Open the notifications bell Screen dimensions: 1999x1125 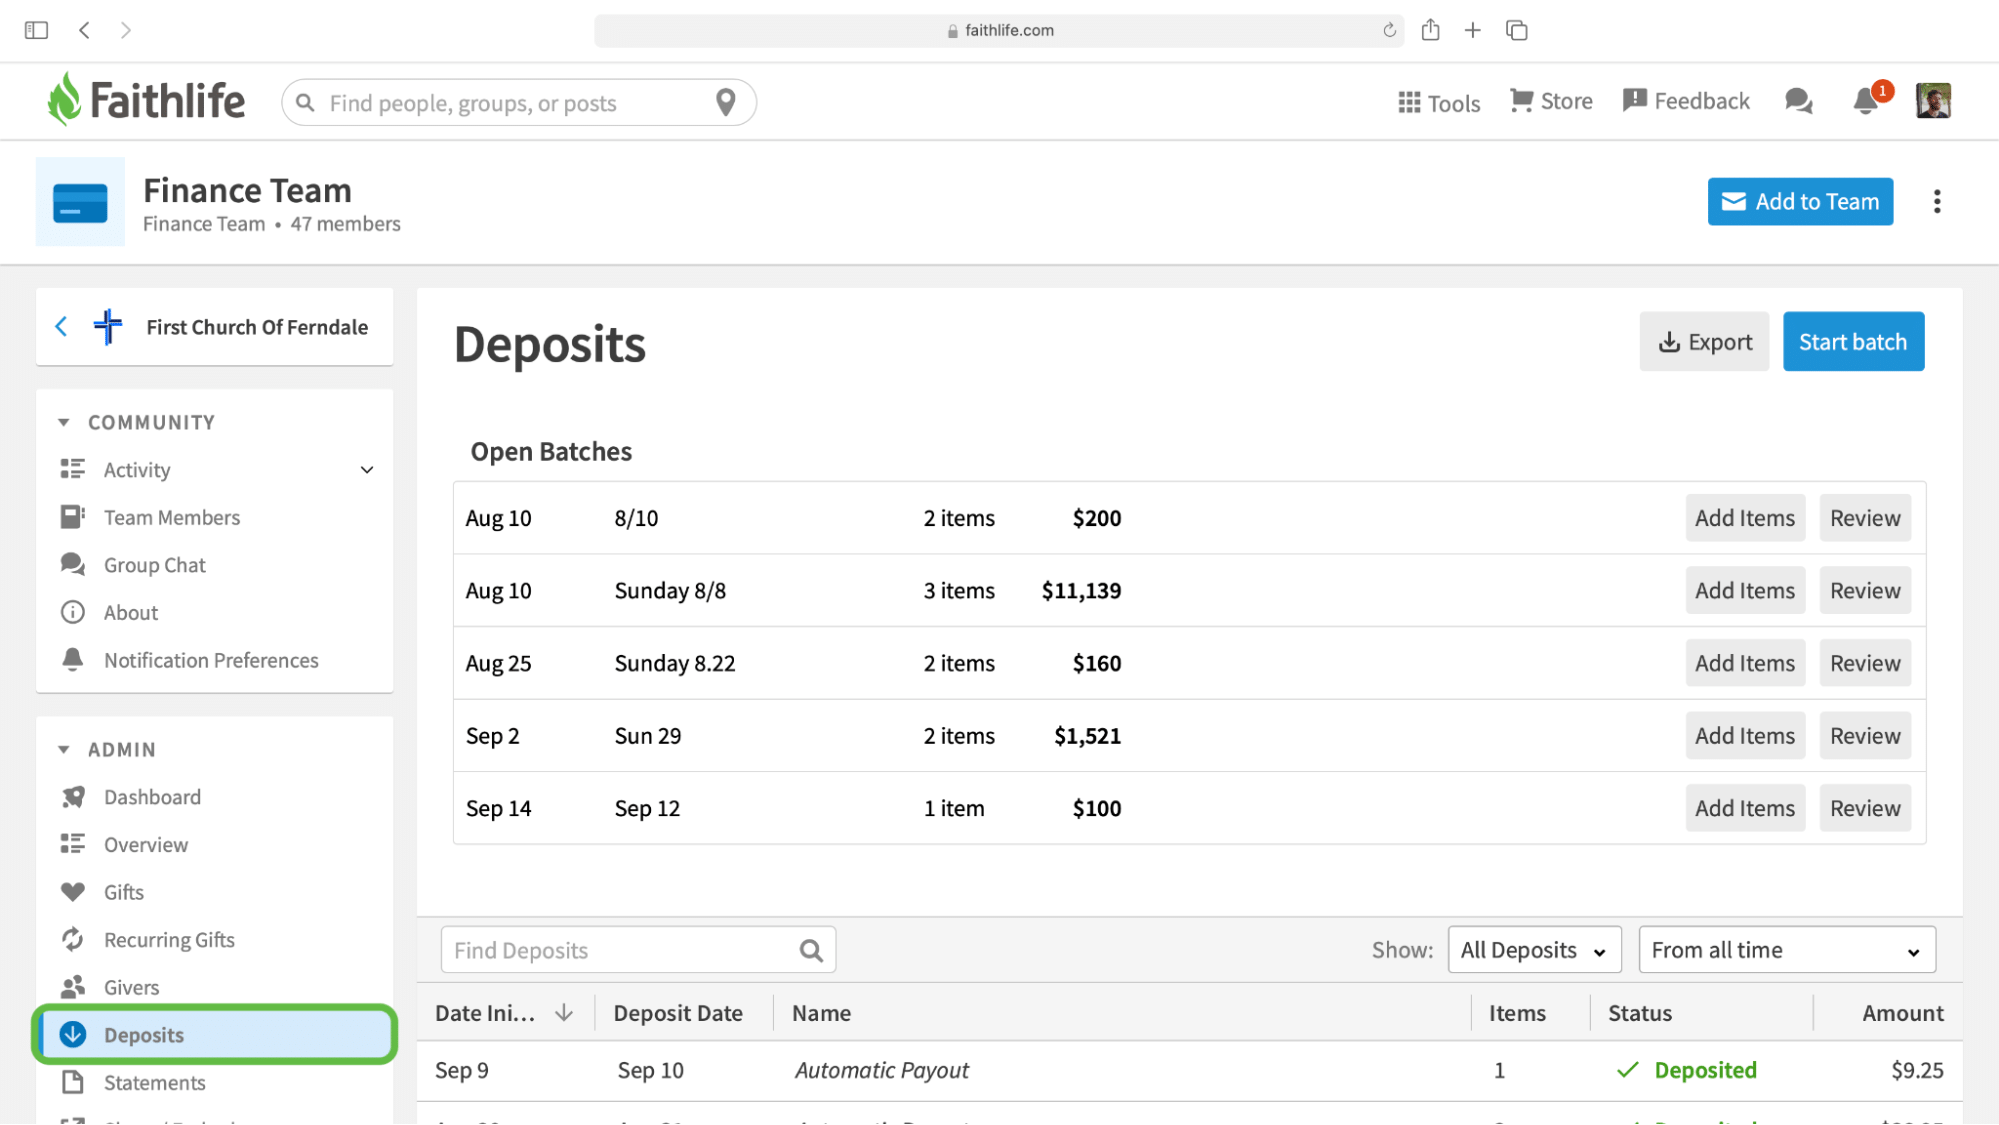click(1866, 100)
